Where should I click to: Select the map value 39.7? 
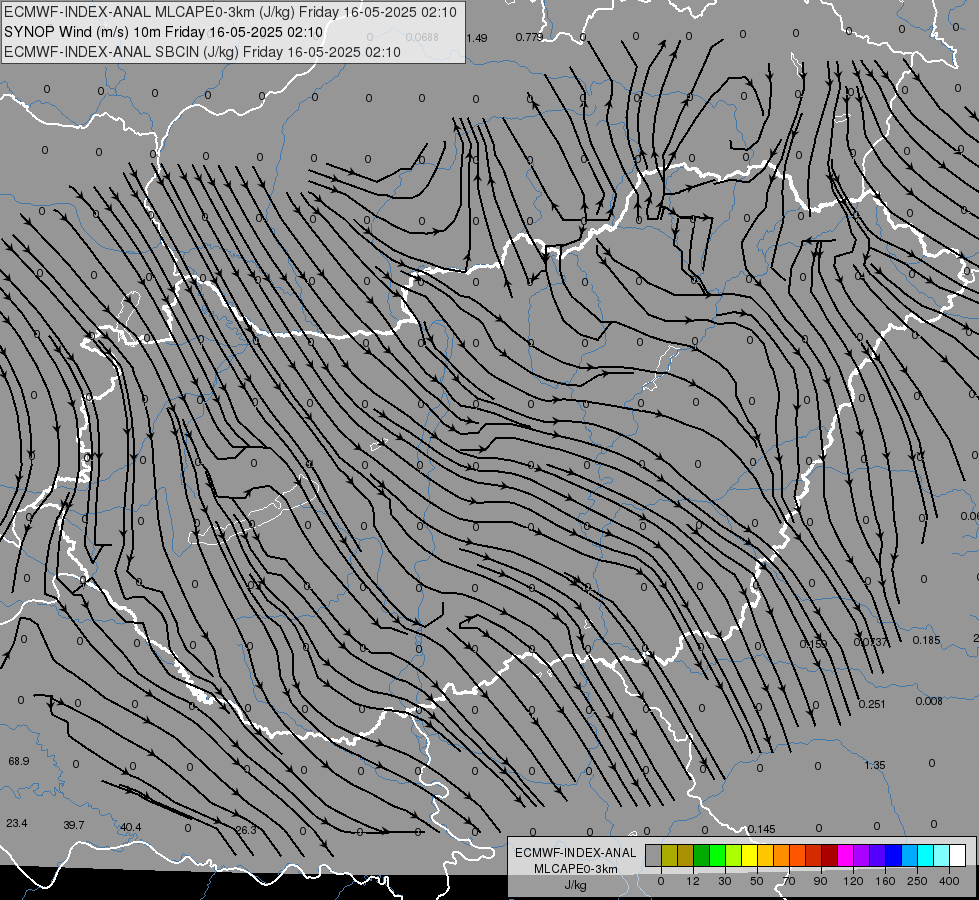(74, 825)
